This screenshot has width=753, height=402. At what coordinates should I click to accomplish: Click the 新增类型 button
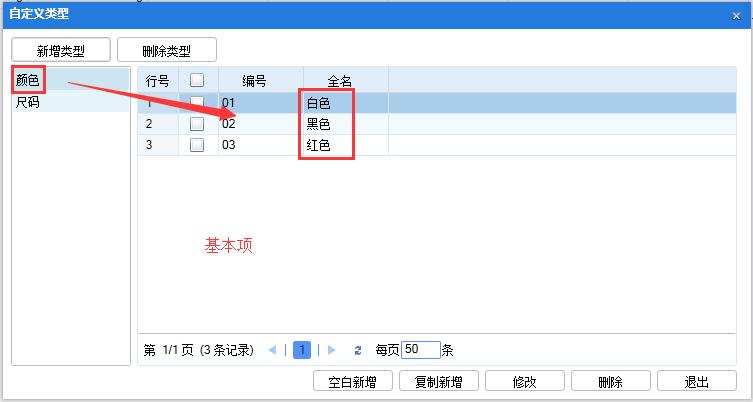(61, 50)
